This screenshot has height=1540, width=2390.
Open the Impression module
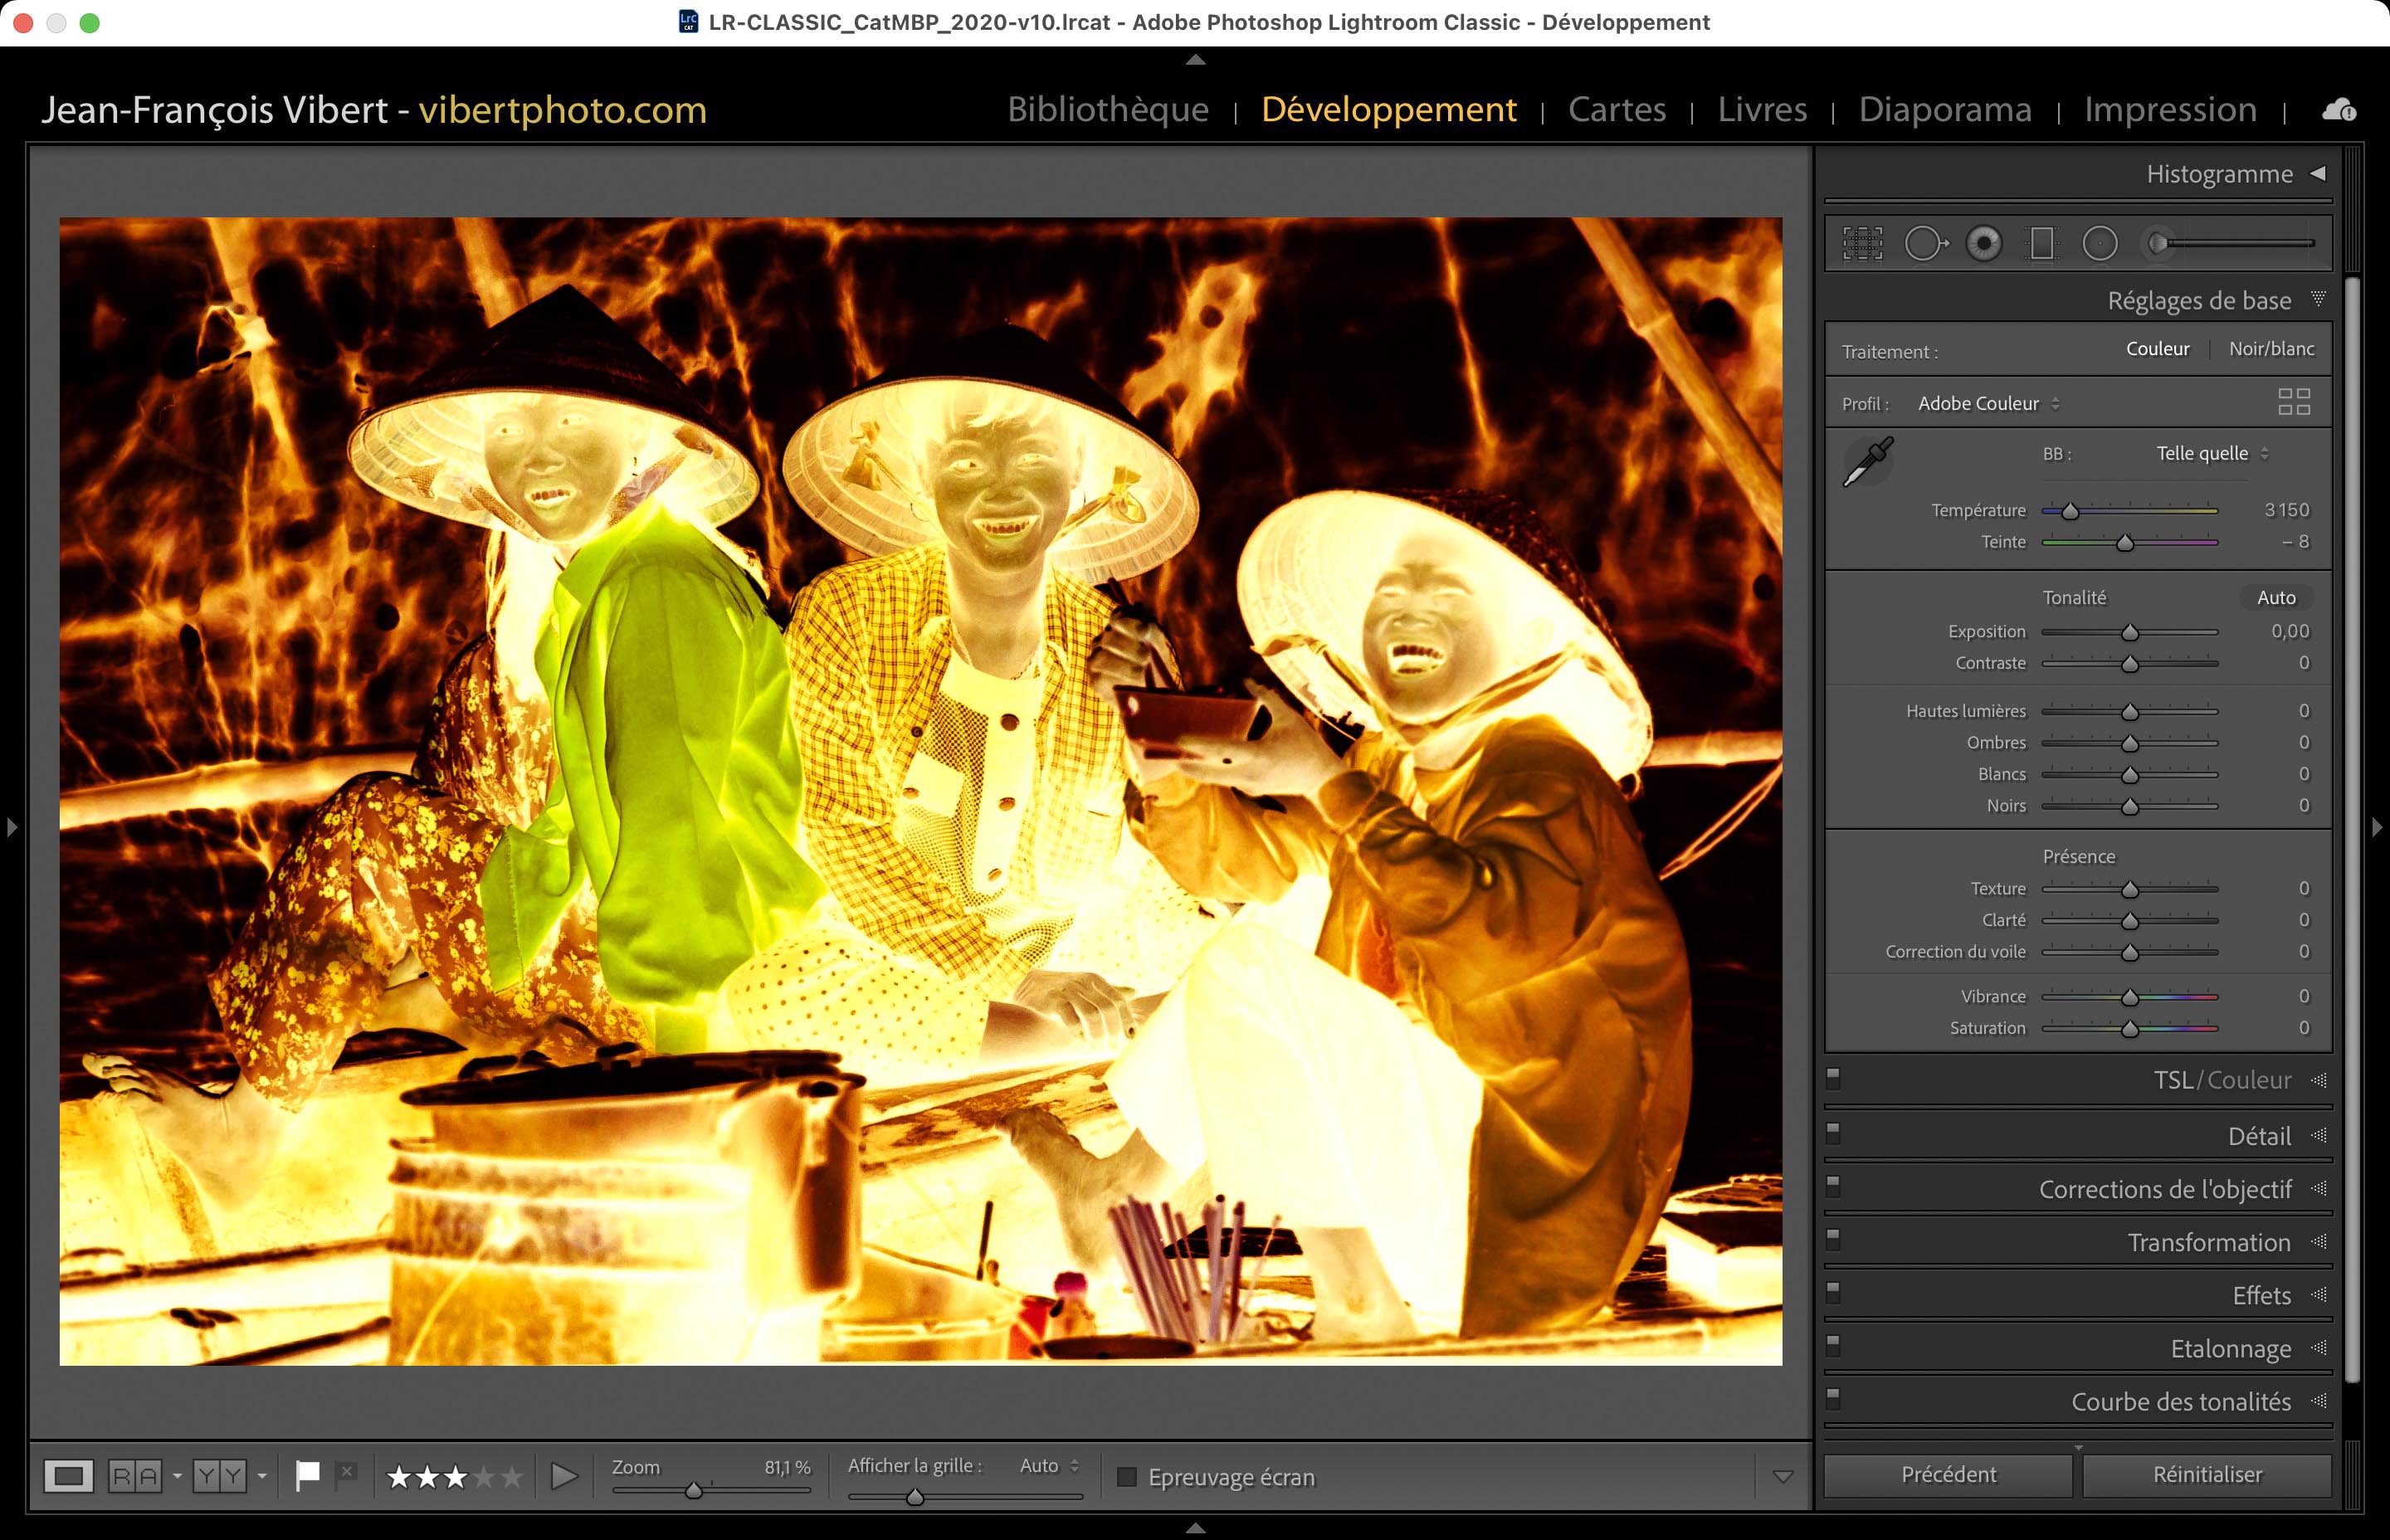pyautogui.click(x=2170, y=109)
